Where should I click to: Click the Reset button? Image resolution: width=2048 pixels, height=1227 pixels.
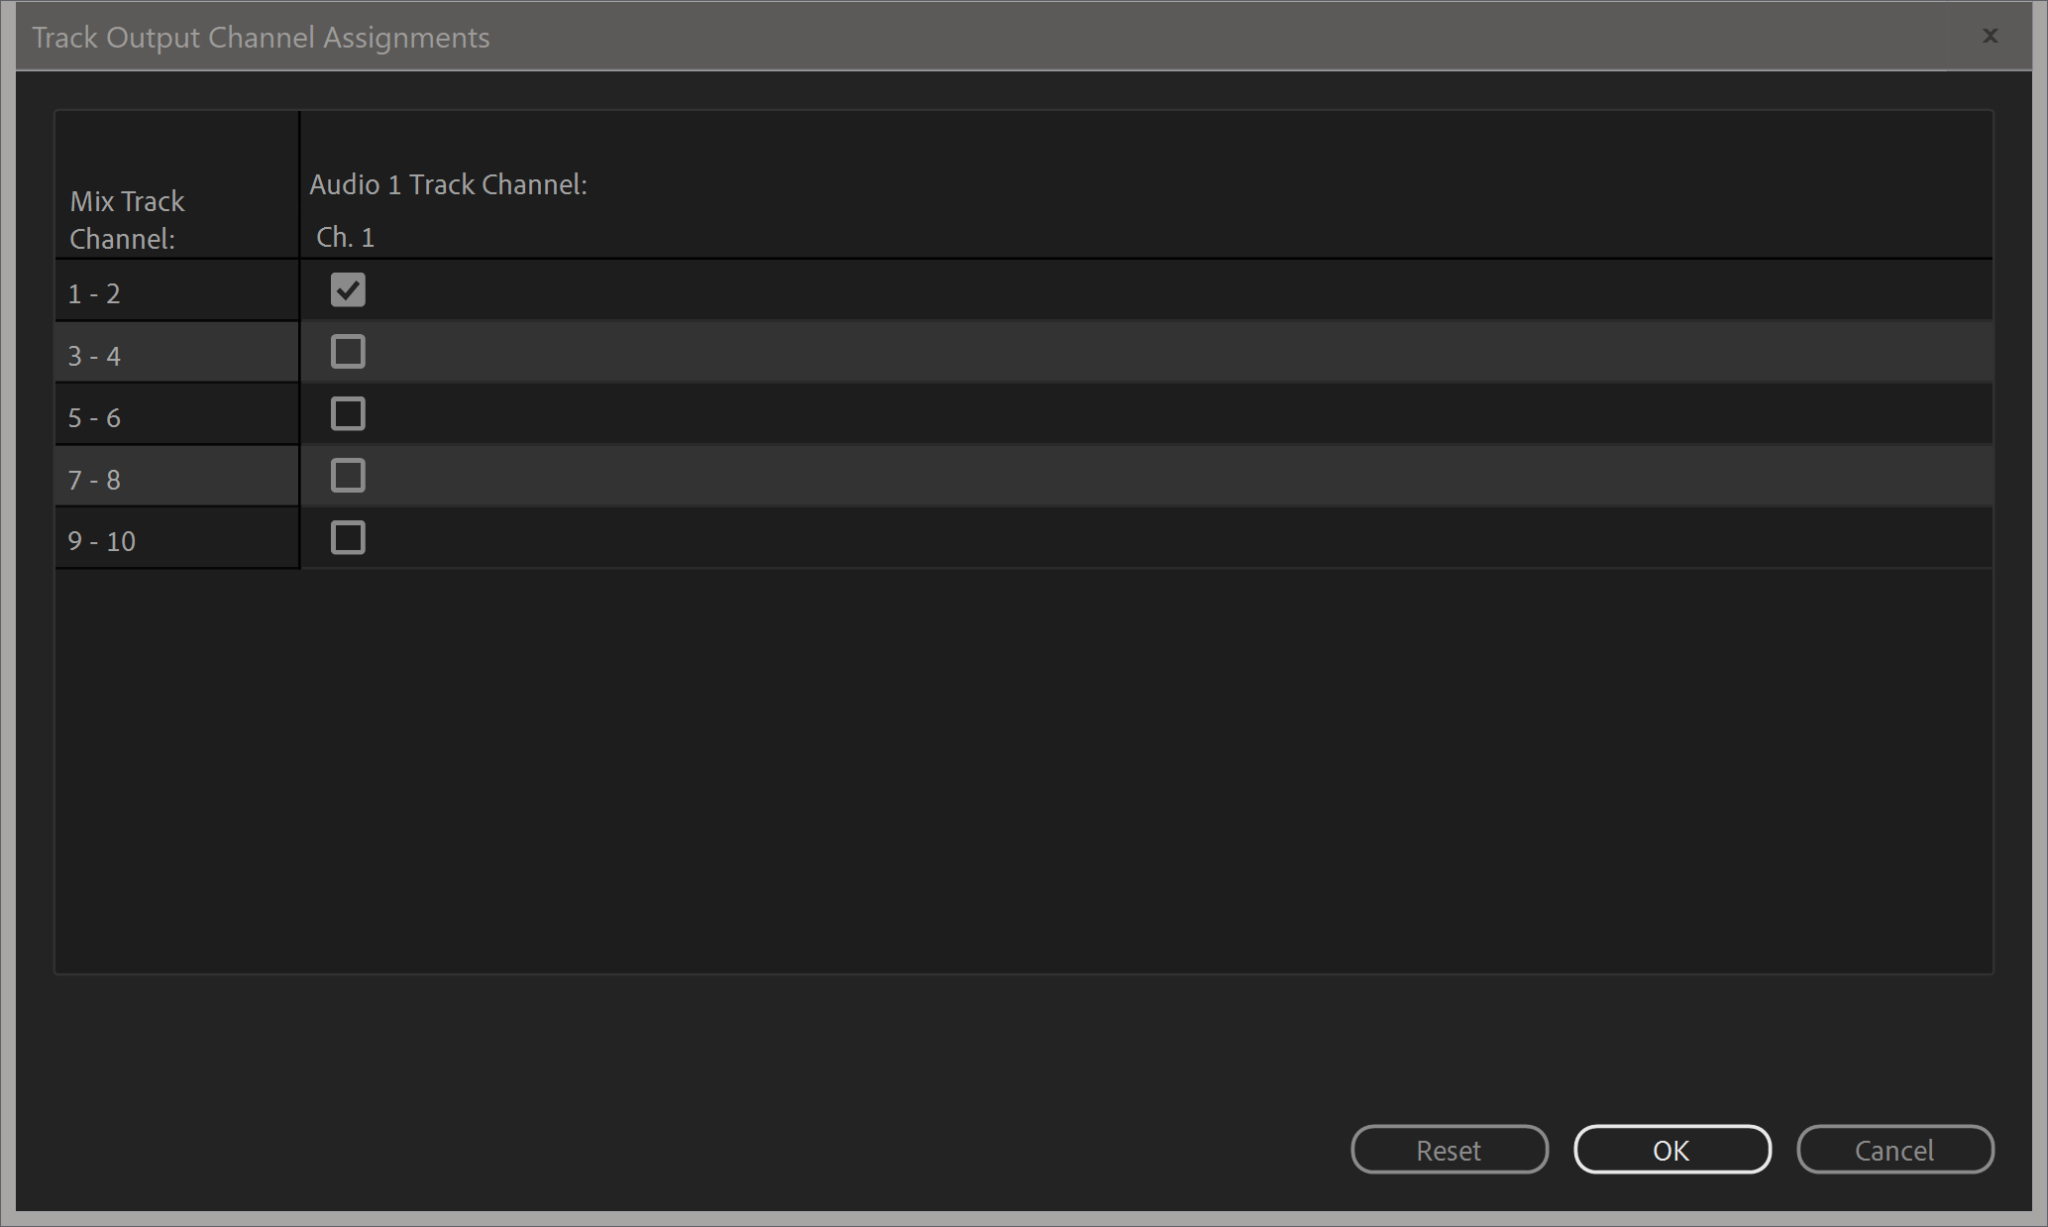[1449, 1149]
